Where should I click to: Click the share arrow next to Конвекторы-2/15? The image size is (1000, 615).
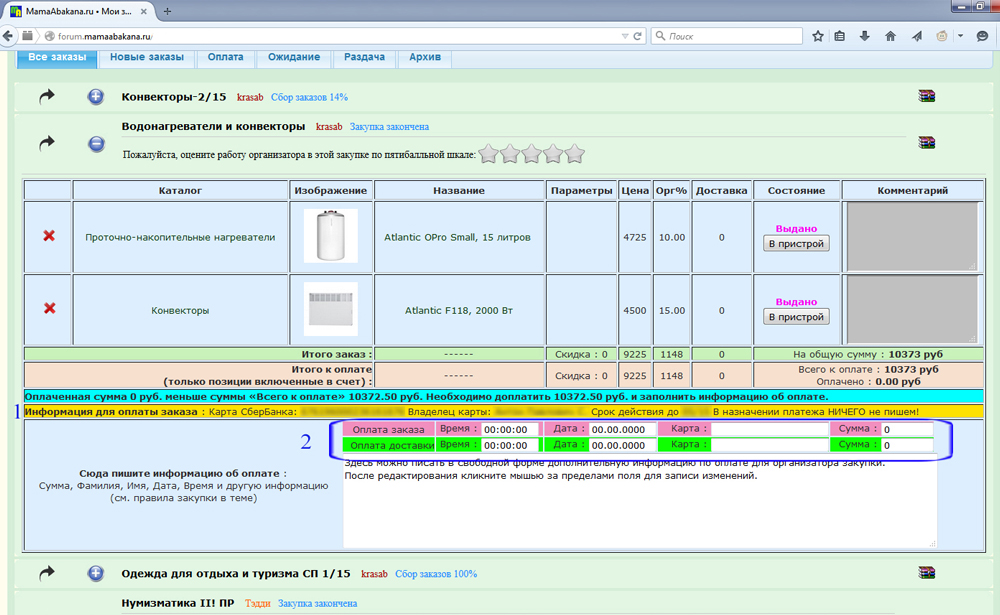point(48,97)
